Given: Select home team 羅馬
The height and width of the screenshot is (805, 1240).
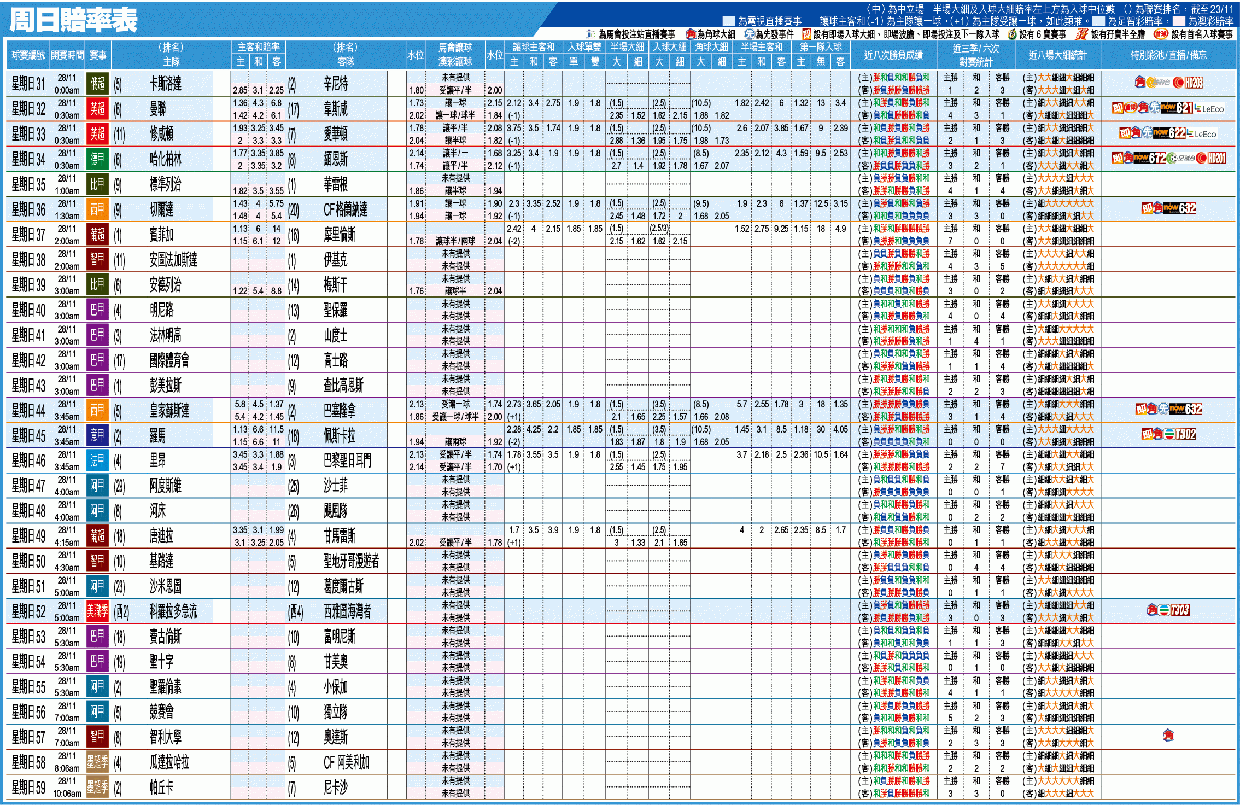Looking at the screenshot, I should pos(159,435).
